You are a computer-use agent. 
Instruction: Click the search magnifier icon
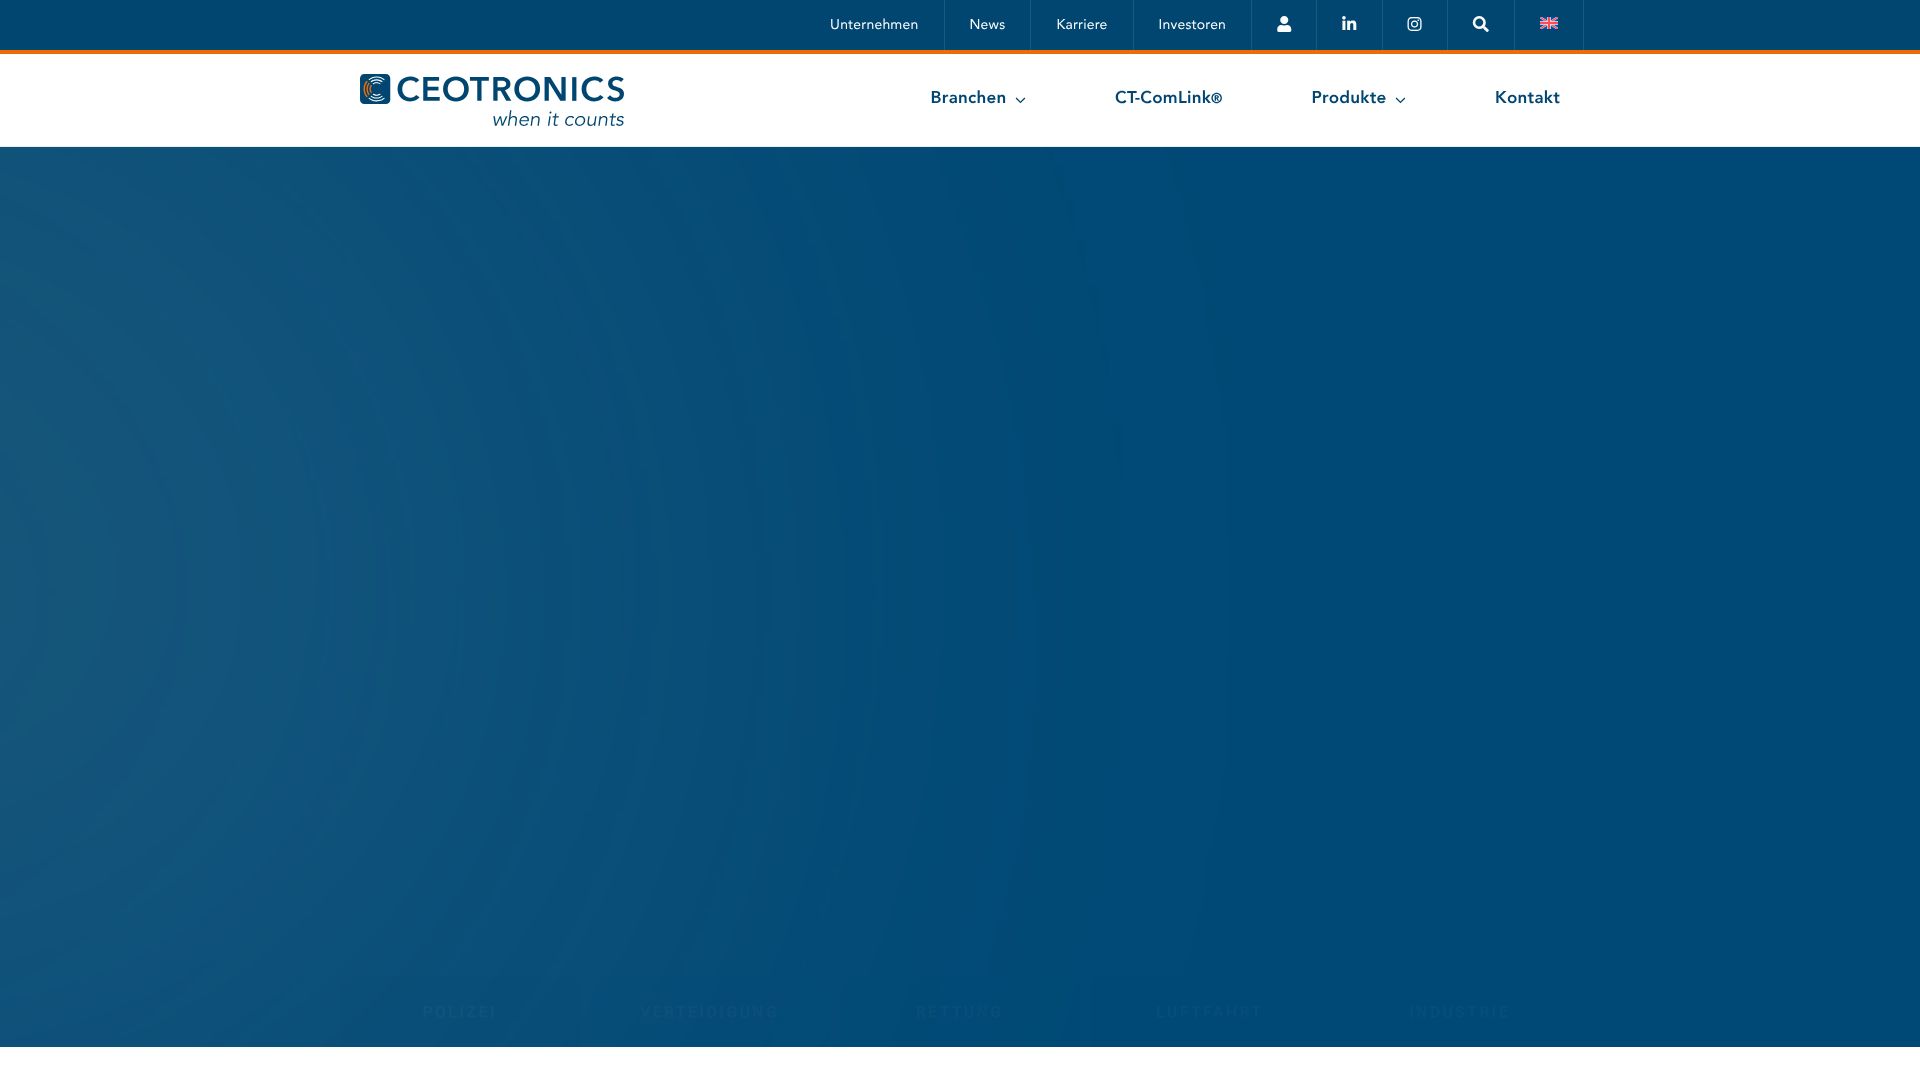click(1480, 25)
